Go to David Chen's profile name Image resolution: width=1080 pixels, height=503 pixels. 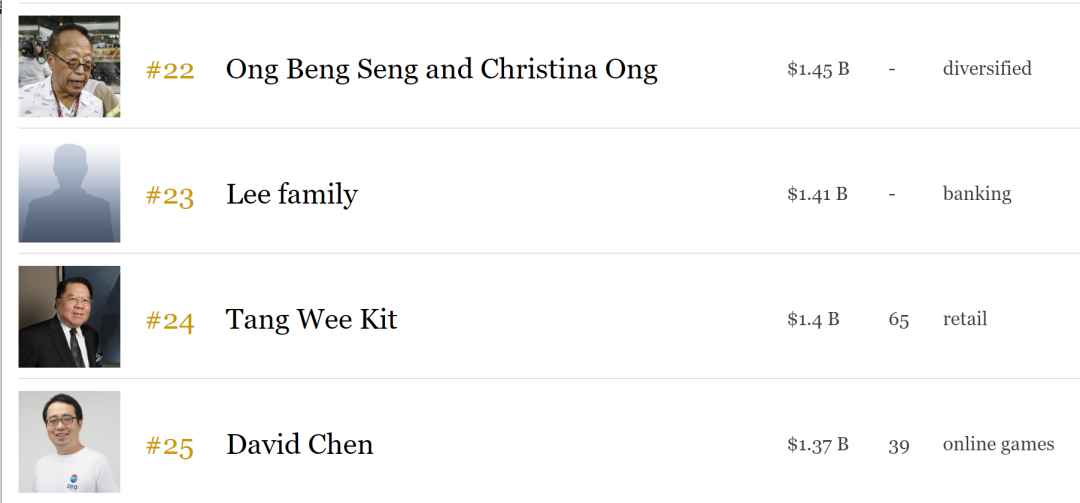(300, 444)
